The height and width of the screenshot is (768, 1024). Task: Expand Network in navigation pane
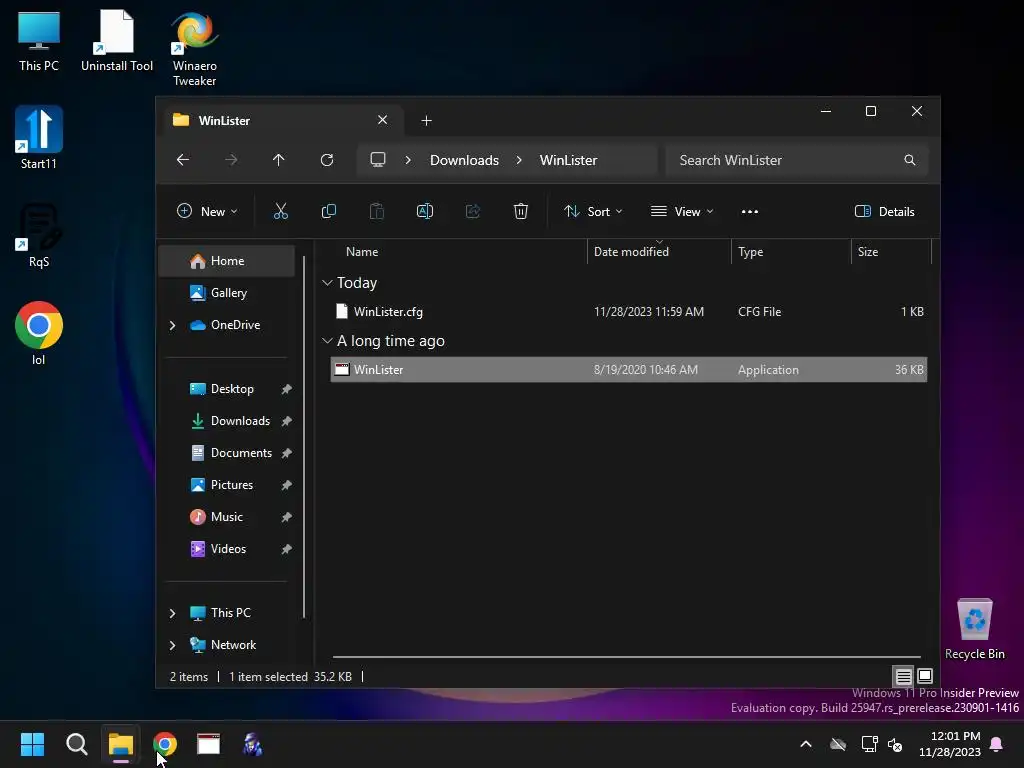172,645
